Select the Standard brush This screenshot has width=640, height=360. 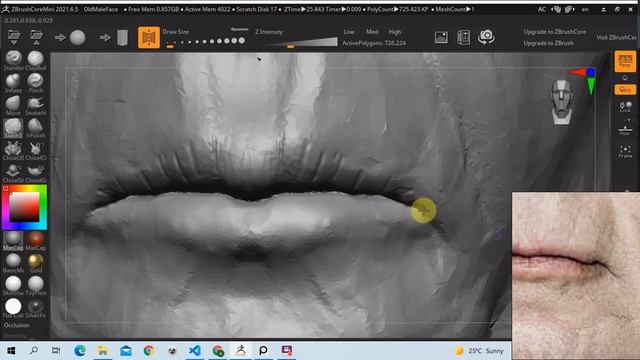pyautogui.click(x=13, y=61)
